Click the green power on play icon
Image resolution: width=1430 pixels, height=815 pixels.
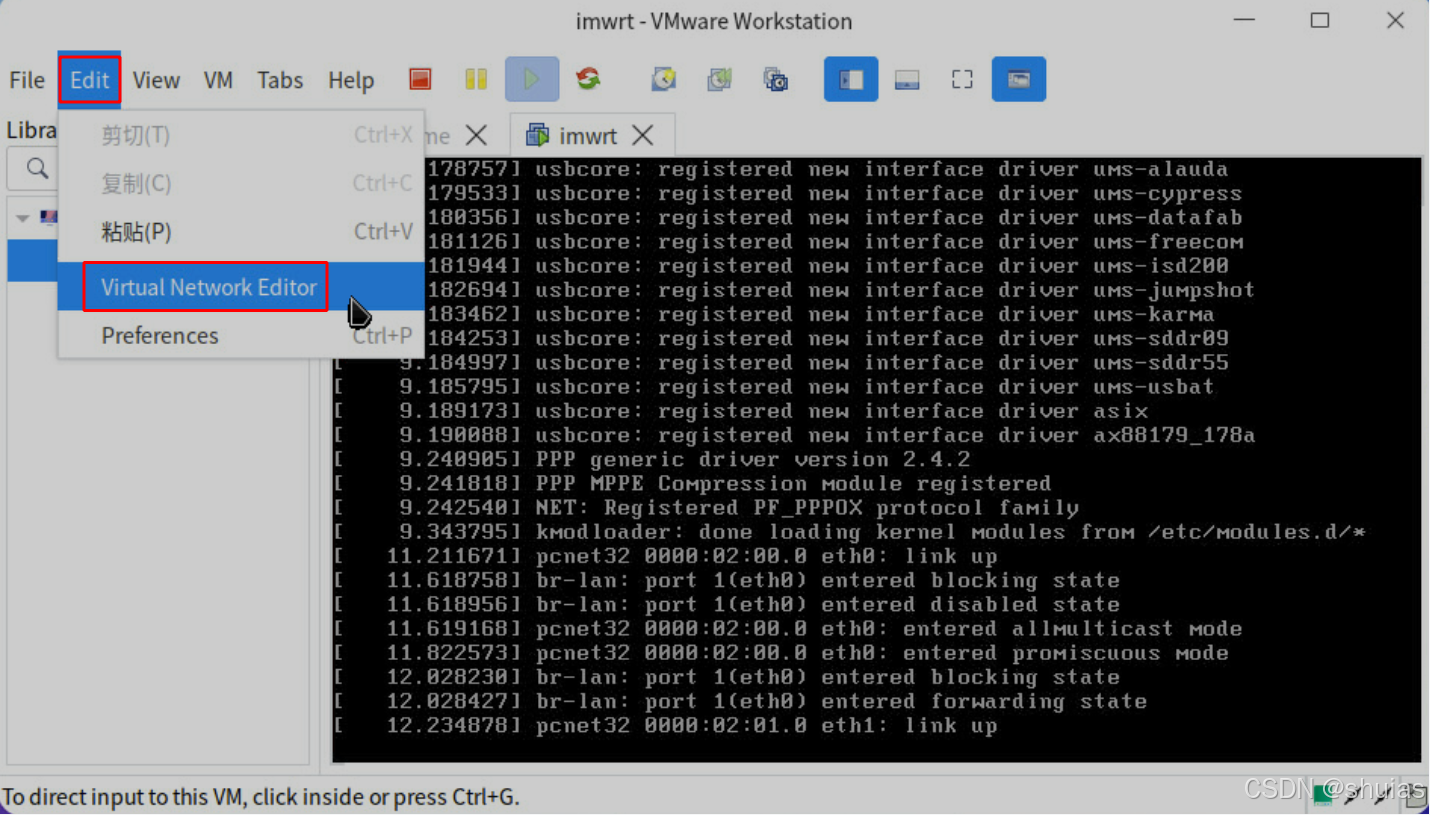(531, 79)
